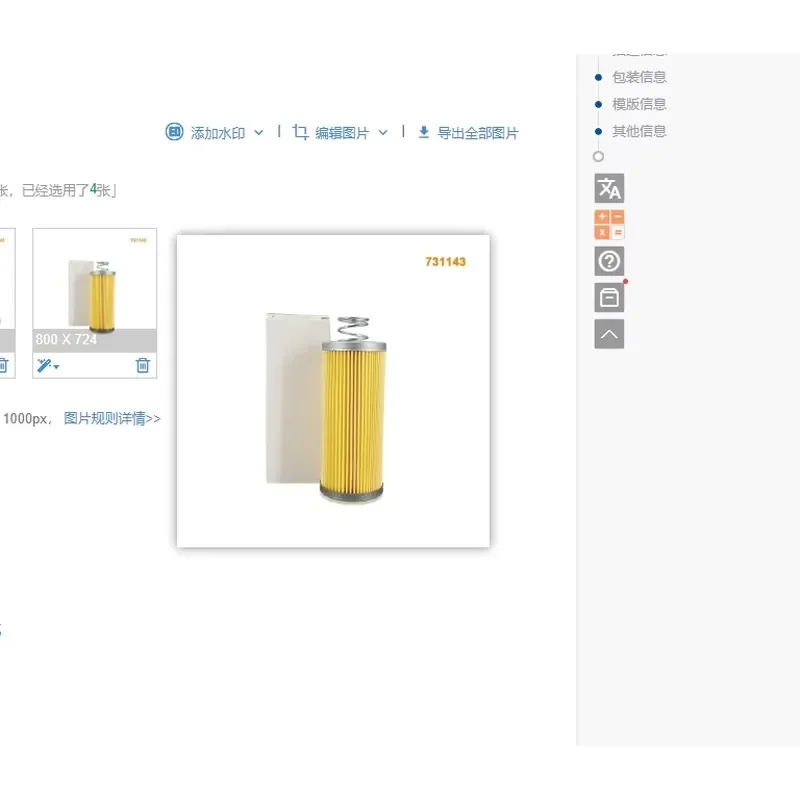Viewport: 800px width, 800px height.
Task: Open the help question mark icon
Action: point(609,261)
